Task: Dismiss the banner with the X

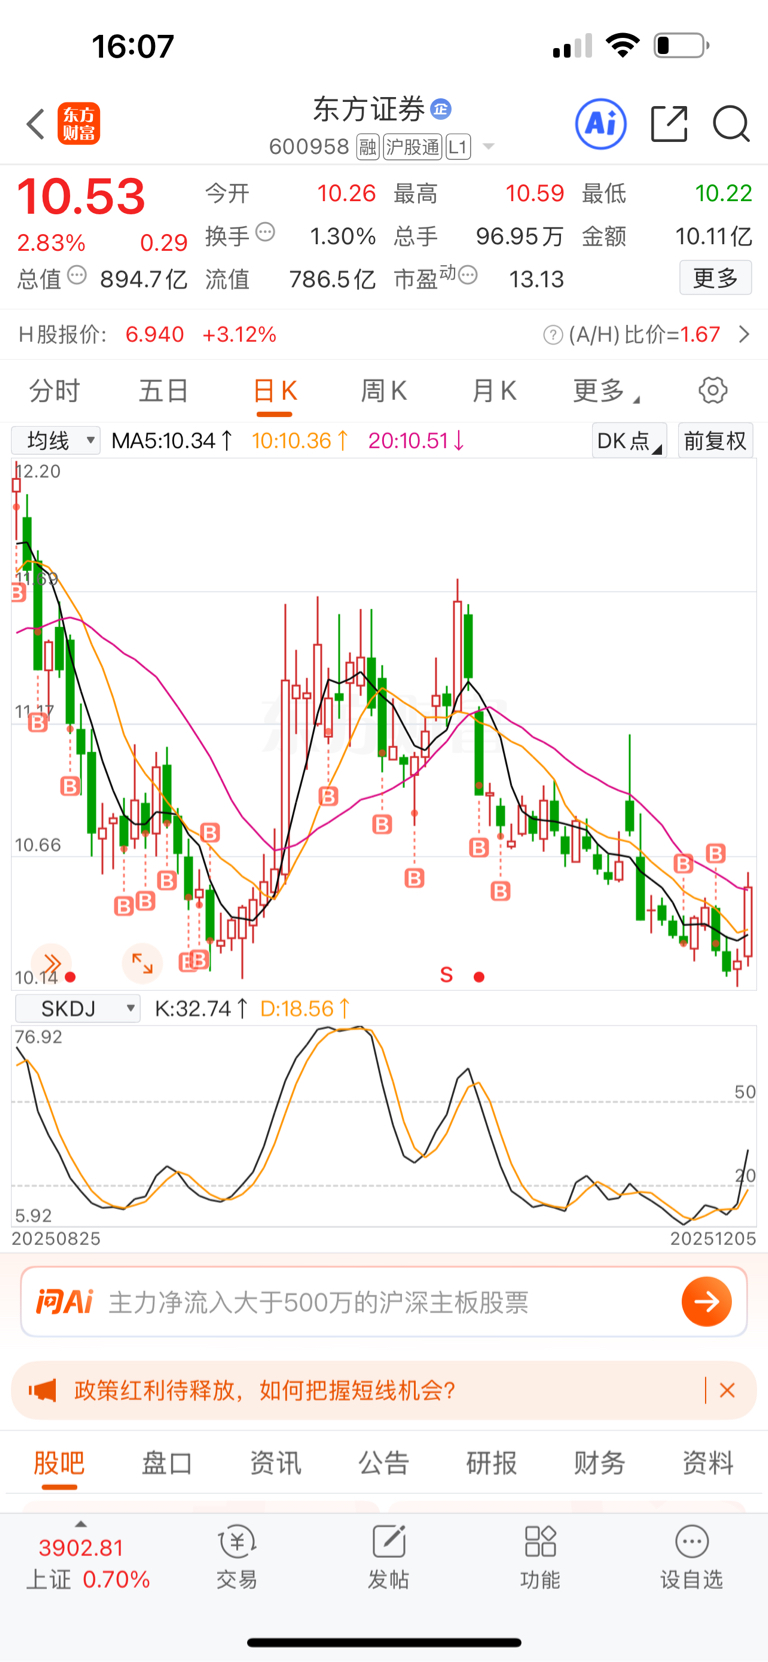Action: pos(728,1391)
